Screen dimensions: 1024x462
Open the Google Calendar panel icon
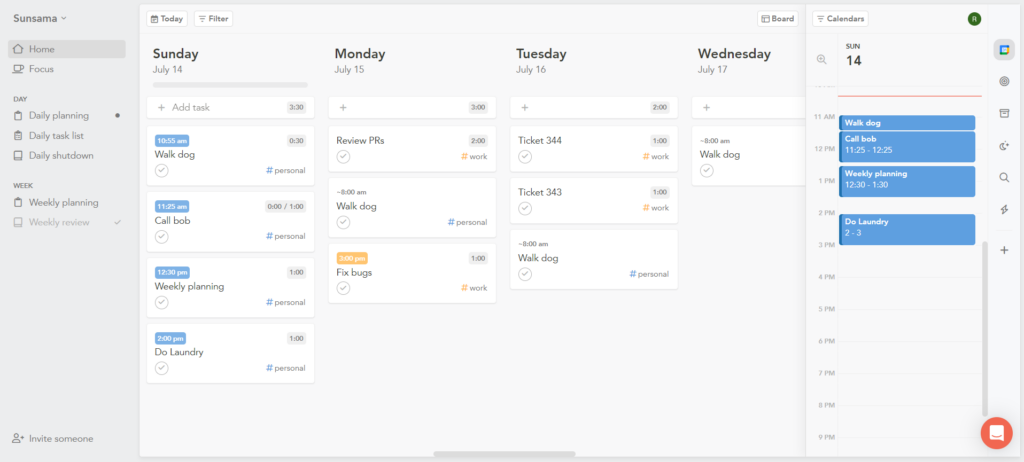pyautogui.click(x=1004, y=50)
